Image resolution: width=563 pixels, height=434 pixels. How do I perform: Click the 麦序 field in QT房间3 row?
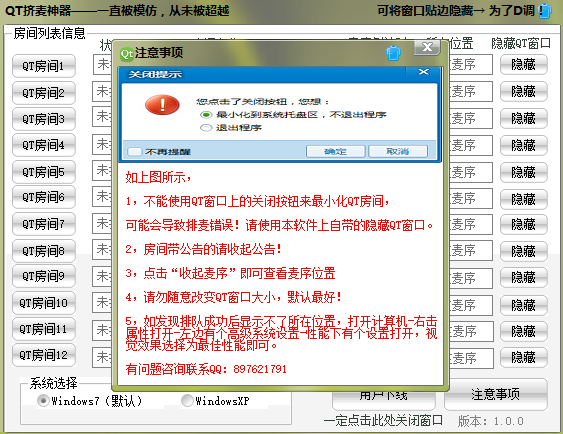(471, 118)
